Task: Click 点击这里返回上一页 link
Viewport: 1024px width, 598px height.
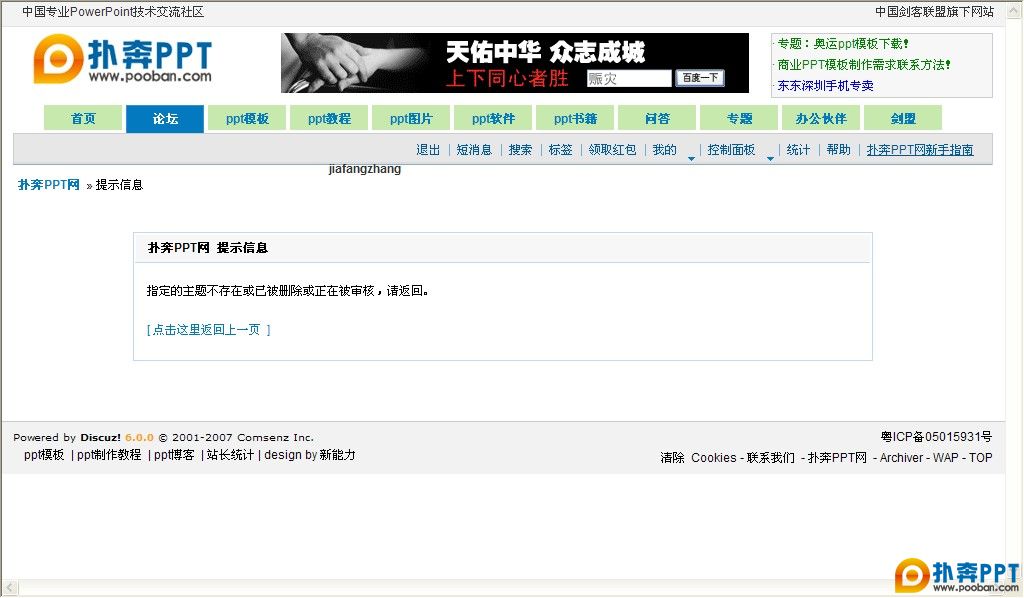Action: point(208,330)
